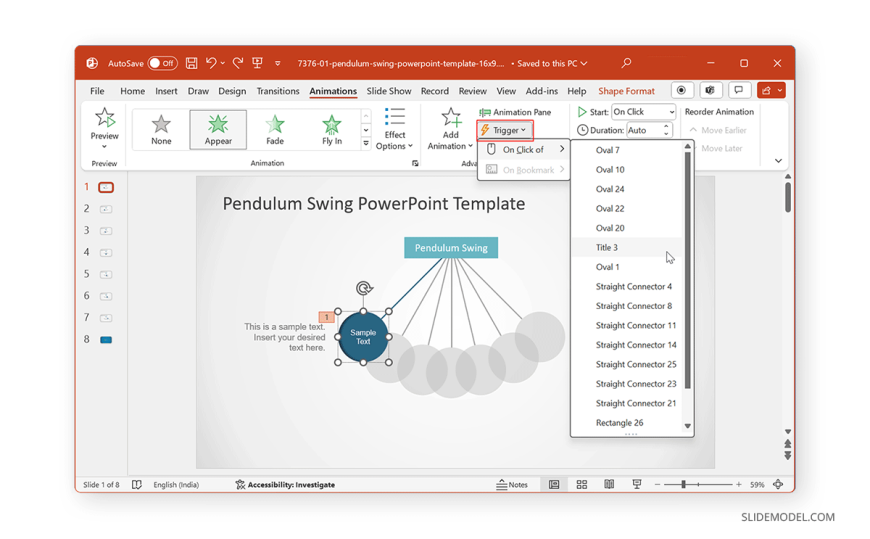
Task: Select the Fly In animation effect
Action: click(332, 129)
